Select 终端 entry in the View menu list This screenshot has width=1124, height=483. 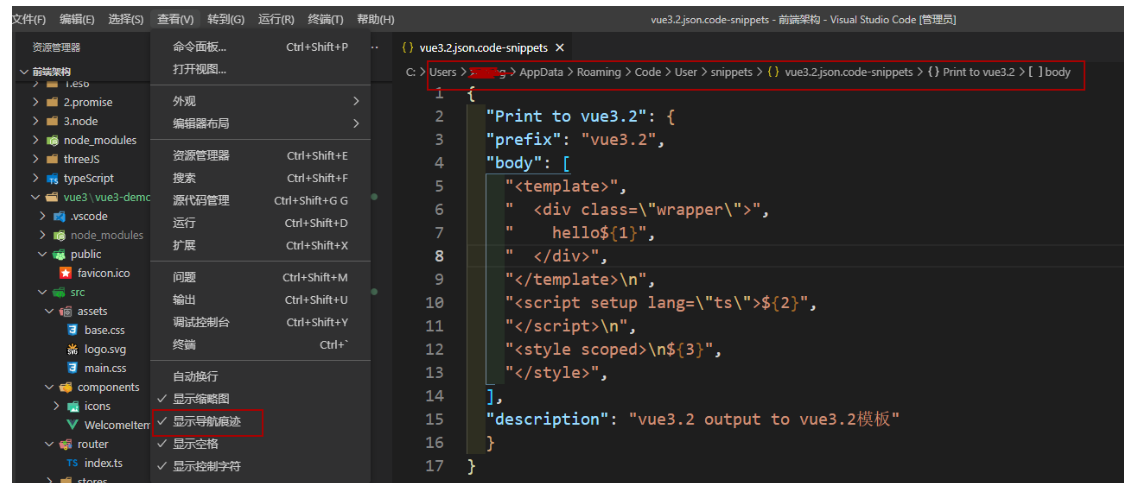pyautogui.click(x=260, y=345)
